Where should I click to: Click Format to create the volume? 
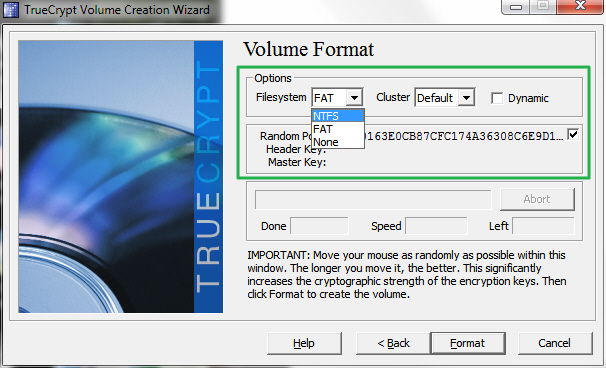click(x=468, y=343)
